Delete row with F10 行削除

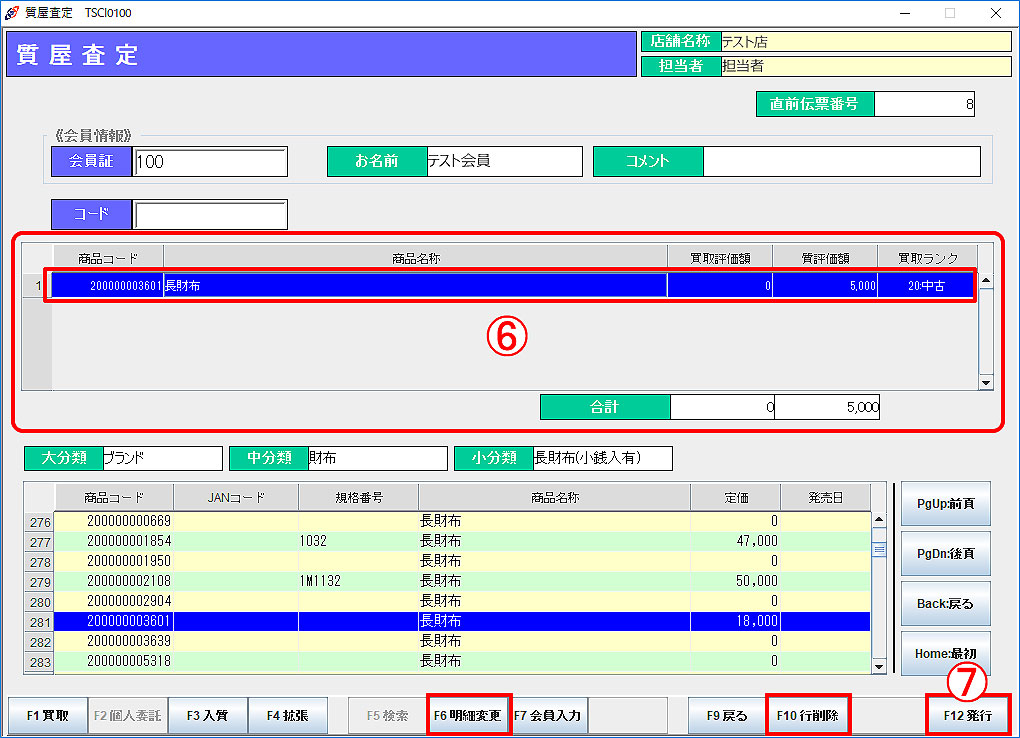[807, 716]
